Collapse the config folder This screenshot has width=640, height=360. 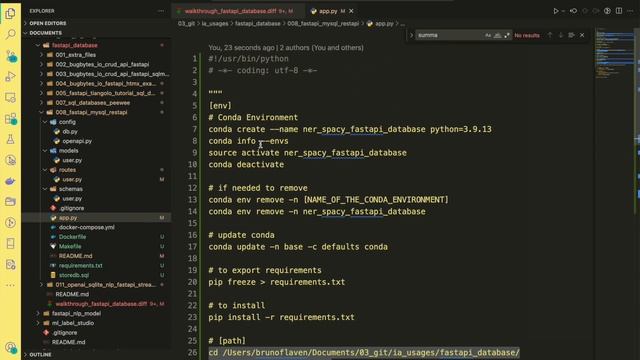pos(67,122)
